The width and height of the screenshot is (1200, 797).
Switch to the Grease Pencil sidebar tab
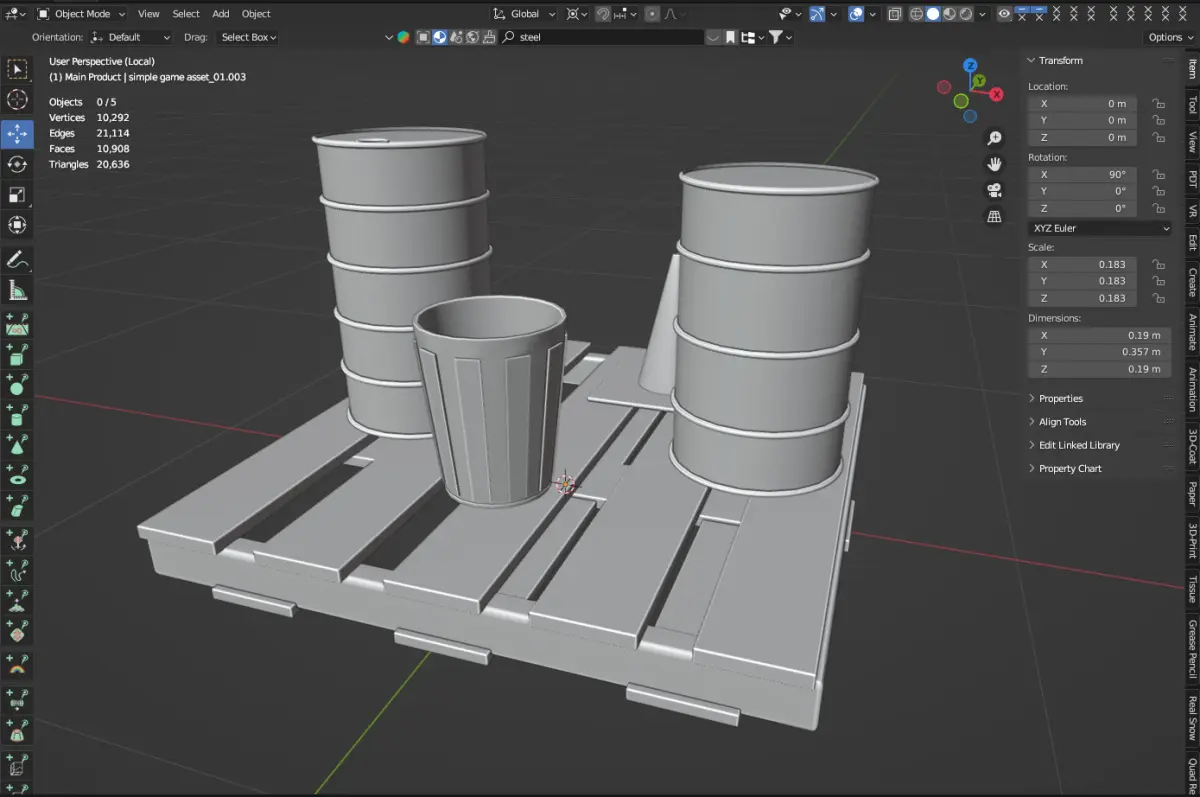coord(1192,651)
